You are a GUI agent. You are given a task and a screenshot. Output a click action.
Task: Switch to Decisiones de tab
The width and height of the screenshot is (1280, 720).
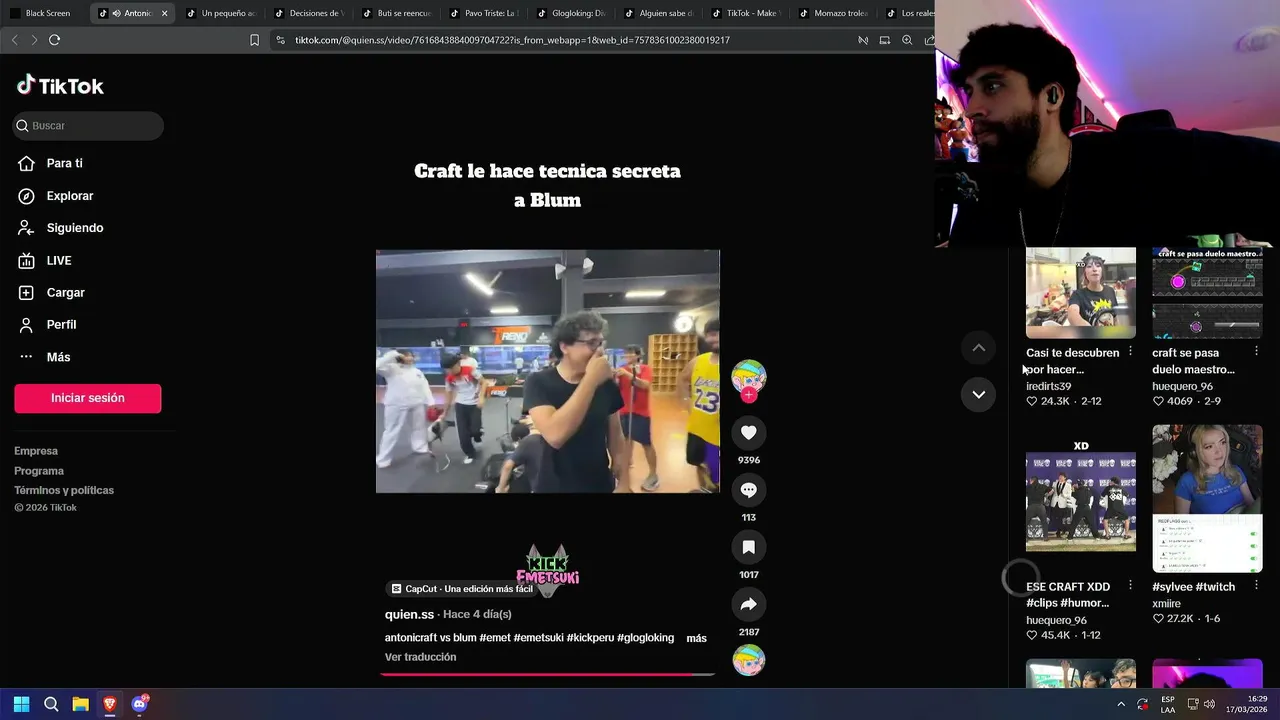tap(308, 13)
